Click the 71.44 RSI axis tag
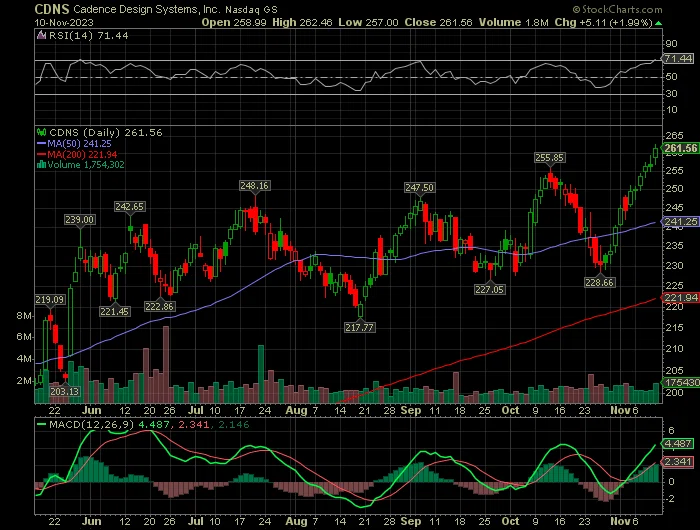This screenshot has height=530, width=700. point(678,58)
